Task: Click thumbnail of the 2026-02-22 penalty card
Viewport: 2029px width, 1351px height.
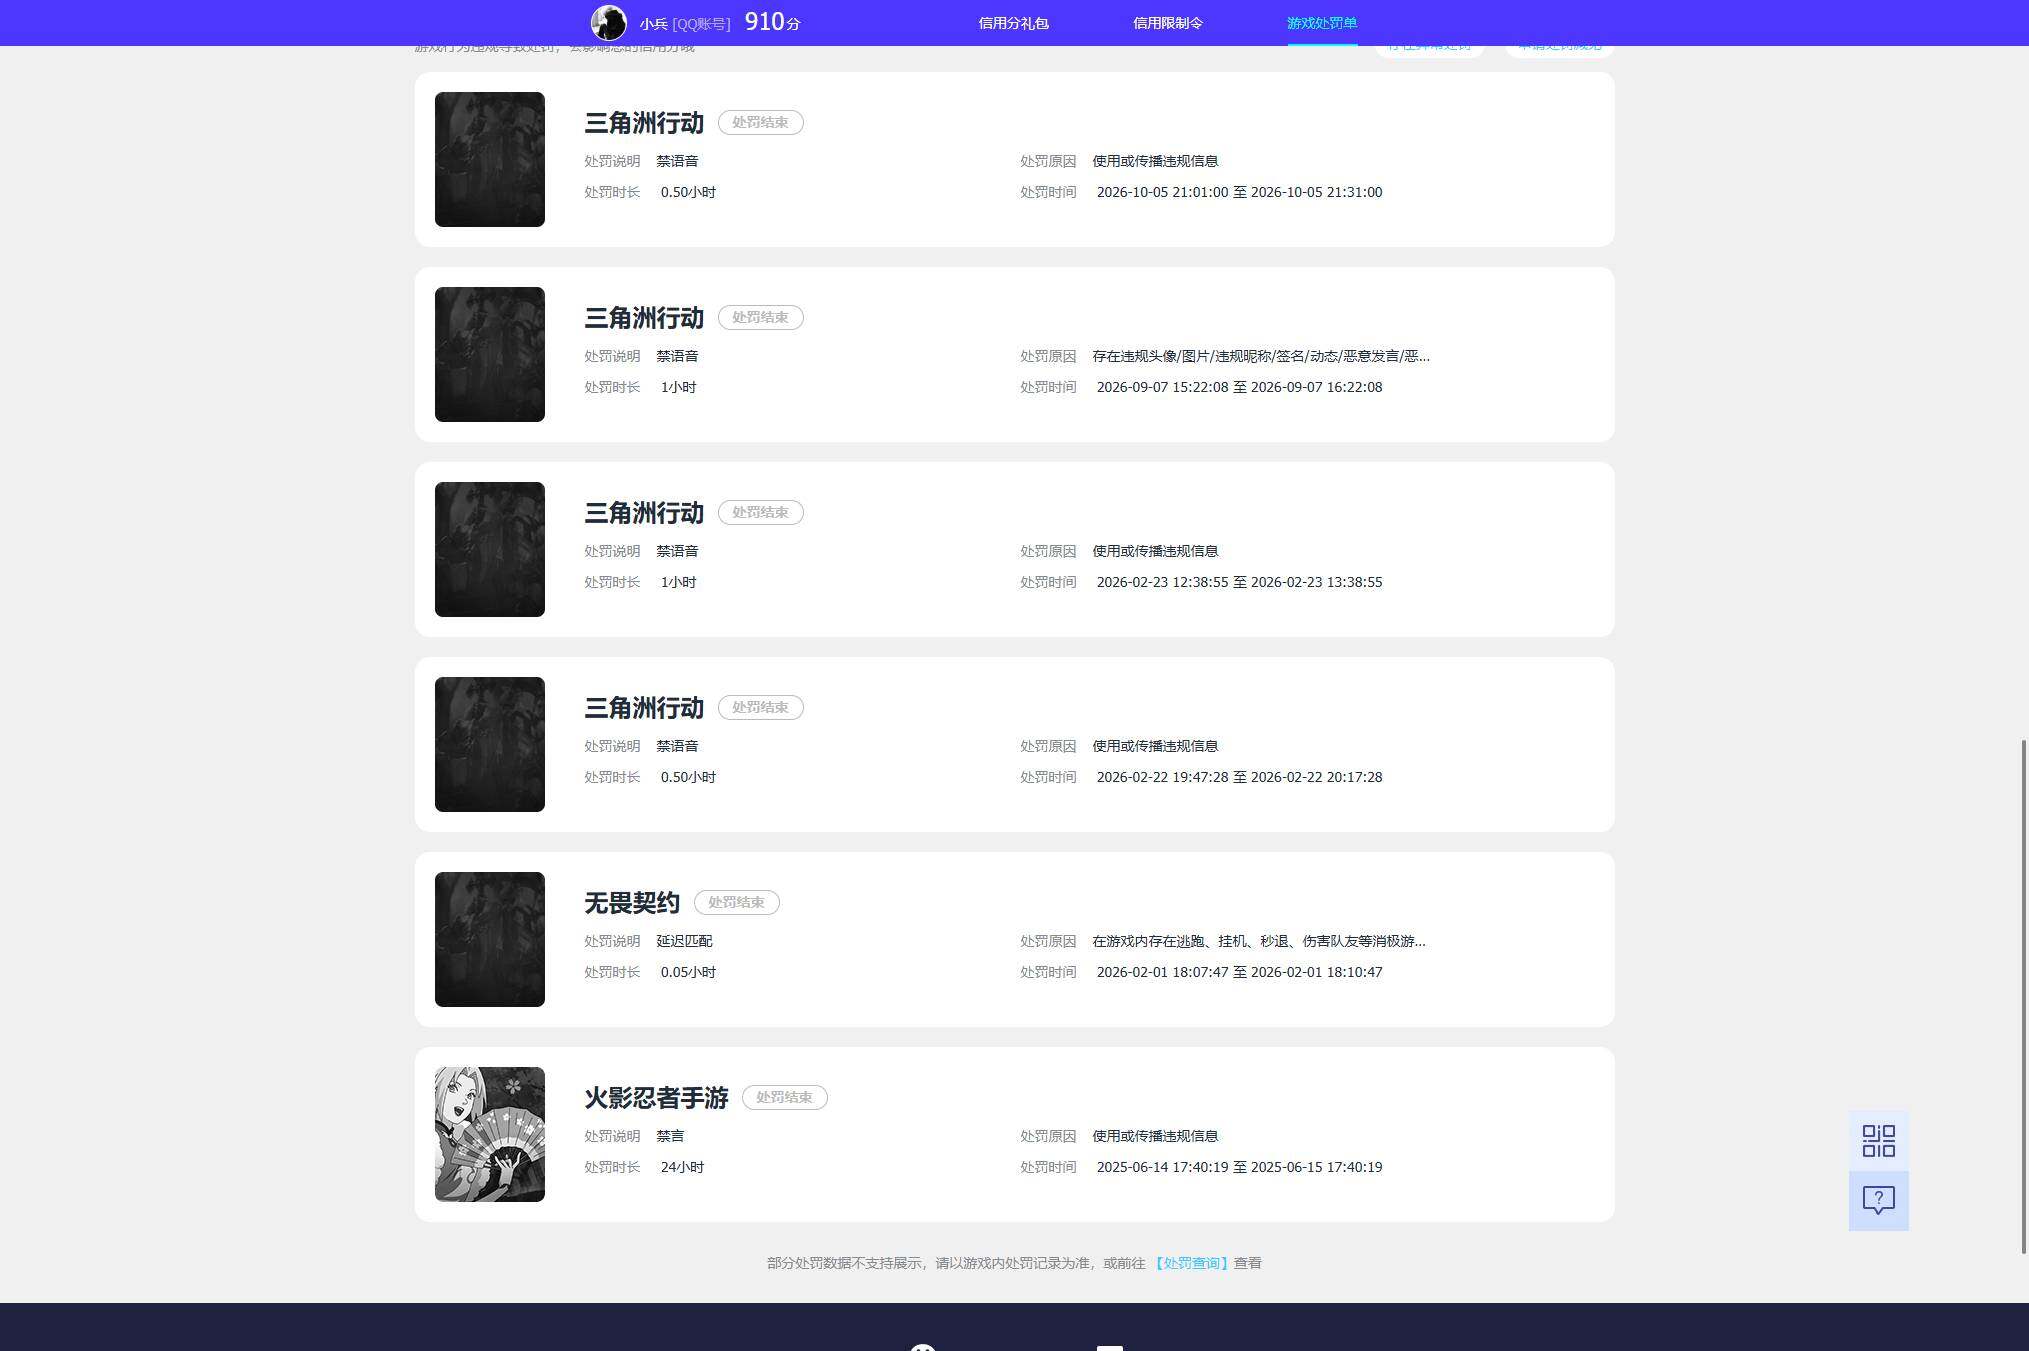Action: pos(489,744)
